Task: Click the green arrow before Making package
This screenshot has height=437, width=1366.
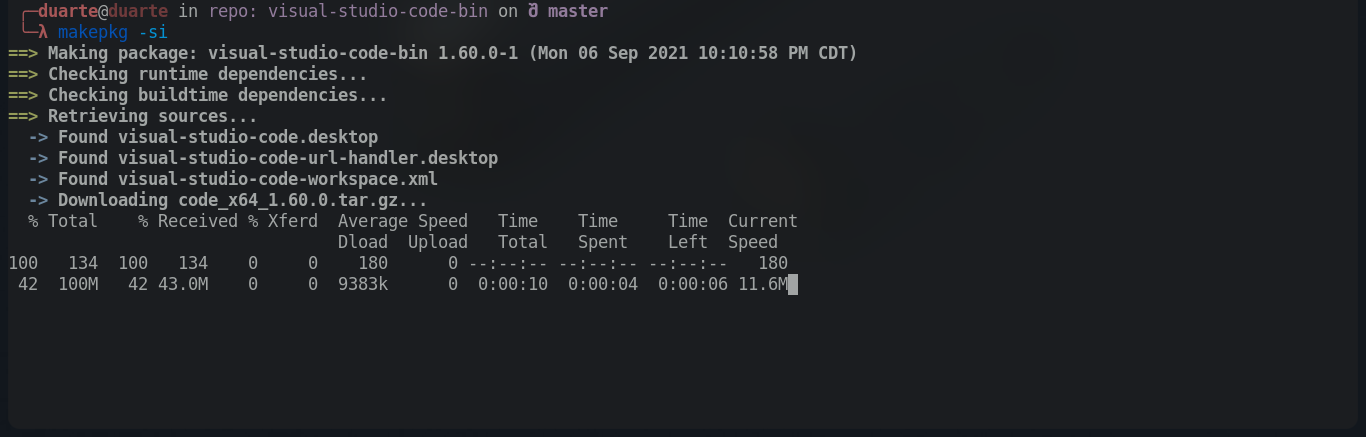Action: tap(23, 53)
